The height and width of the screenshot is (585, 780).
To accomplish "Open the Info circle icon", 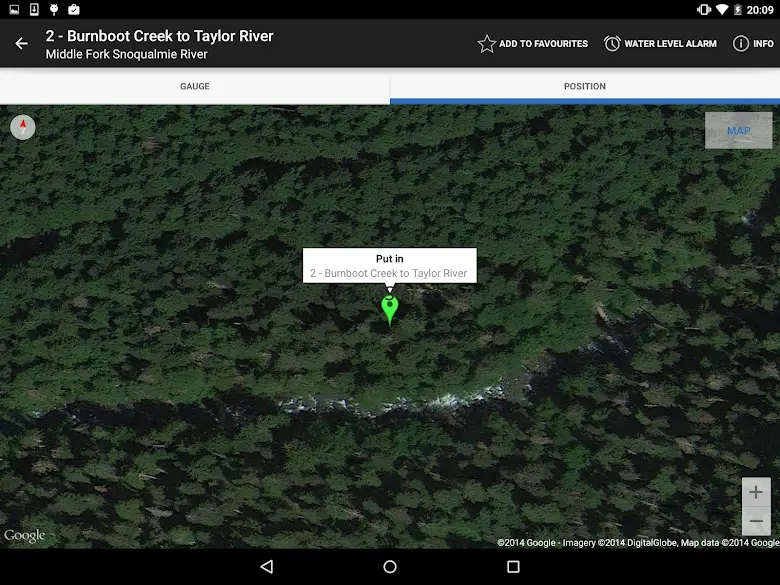I will pyautogui.click(x=741, y=44).
